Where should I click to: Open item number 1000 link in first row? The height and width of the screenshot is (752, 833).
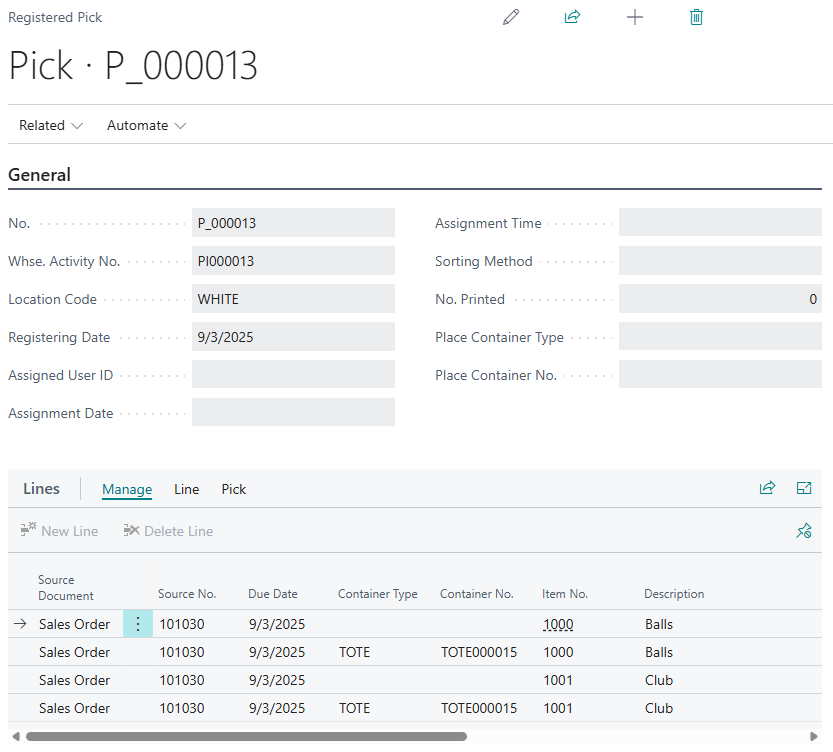[558, 624]
